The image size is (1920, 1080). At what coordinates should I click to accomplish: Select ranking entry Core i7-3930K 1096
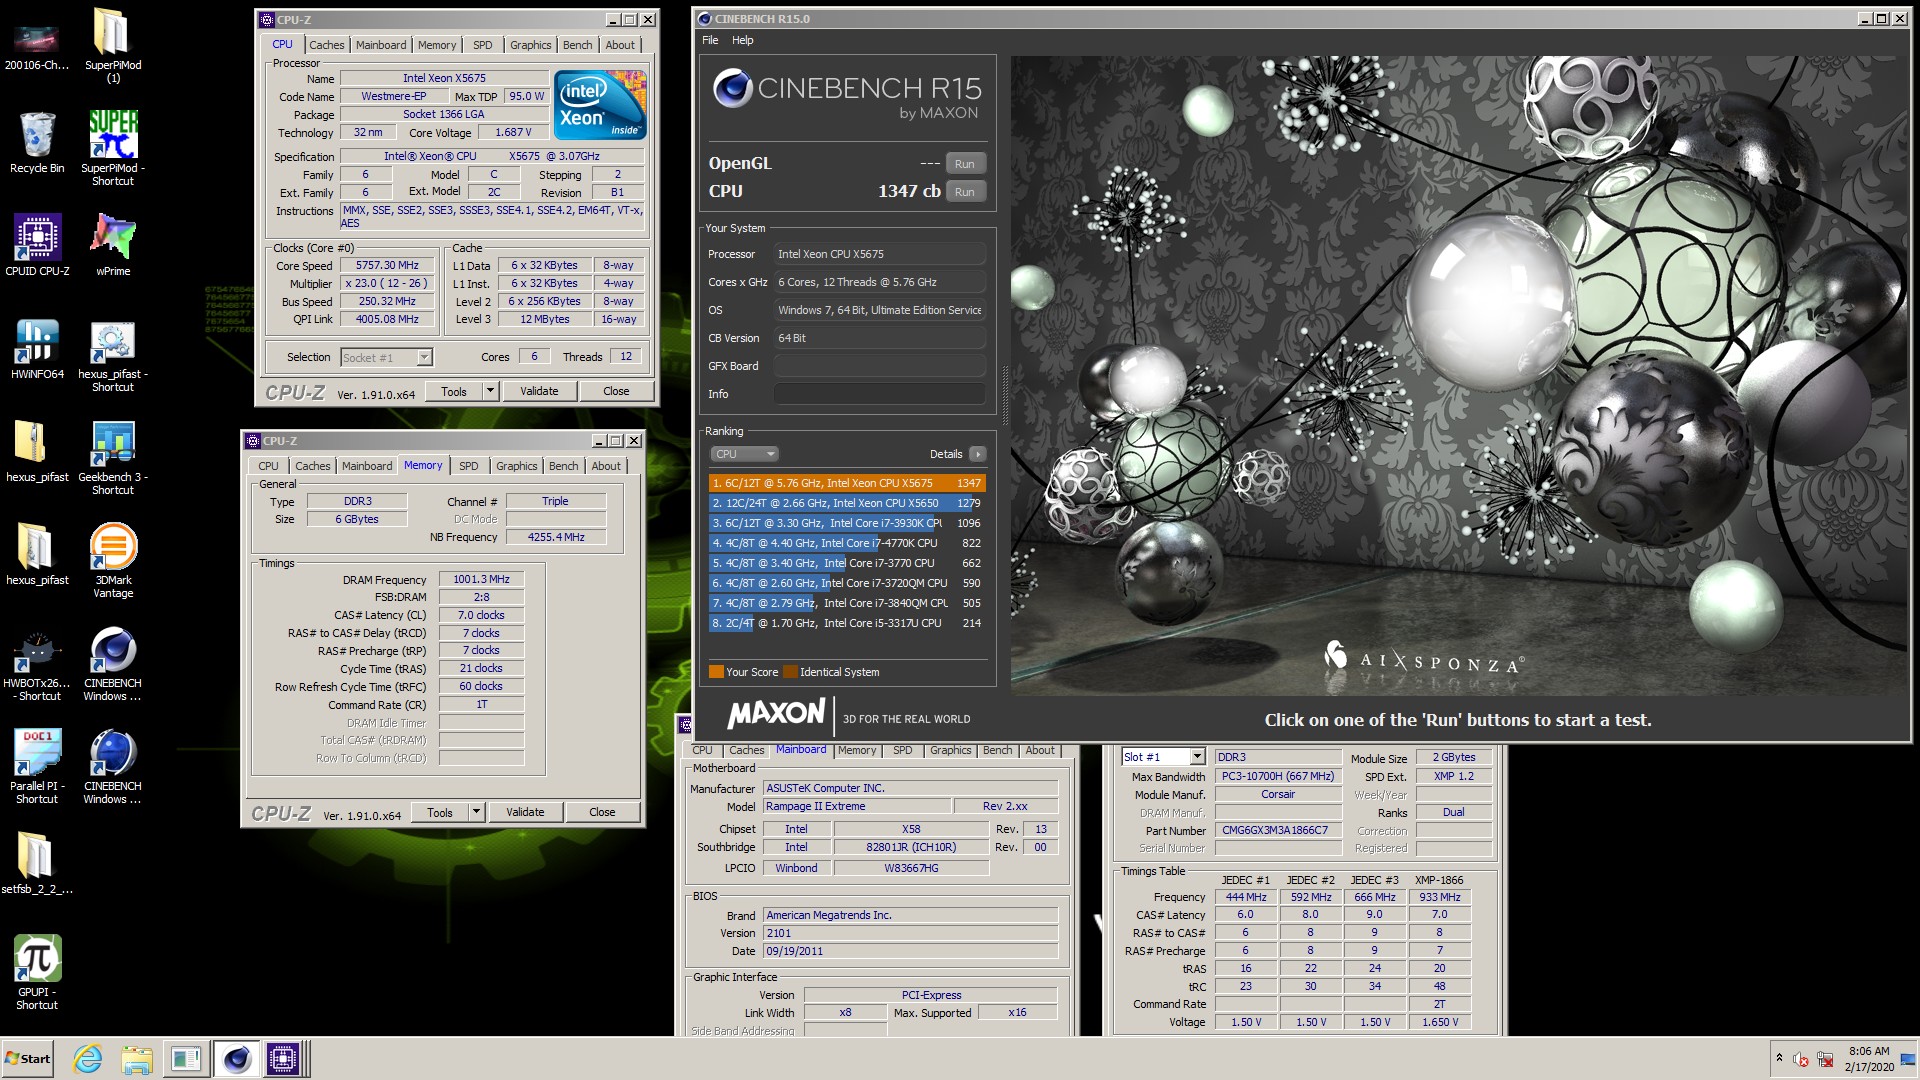point(847,523)
